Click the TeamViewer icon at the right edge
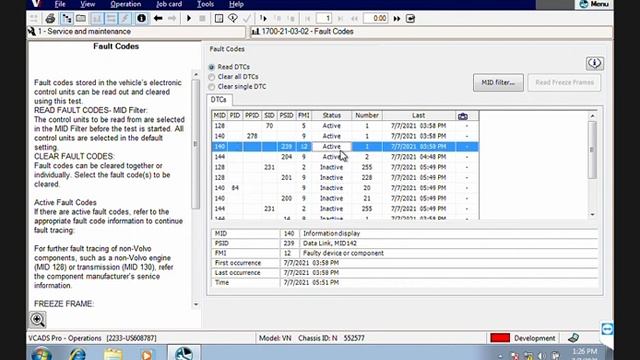The image size is (640, 360). click(x=607, y=329)
